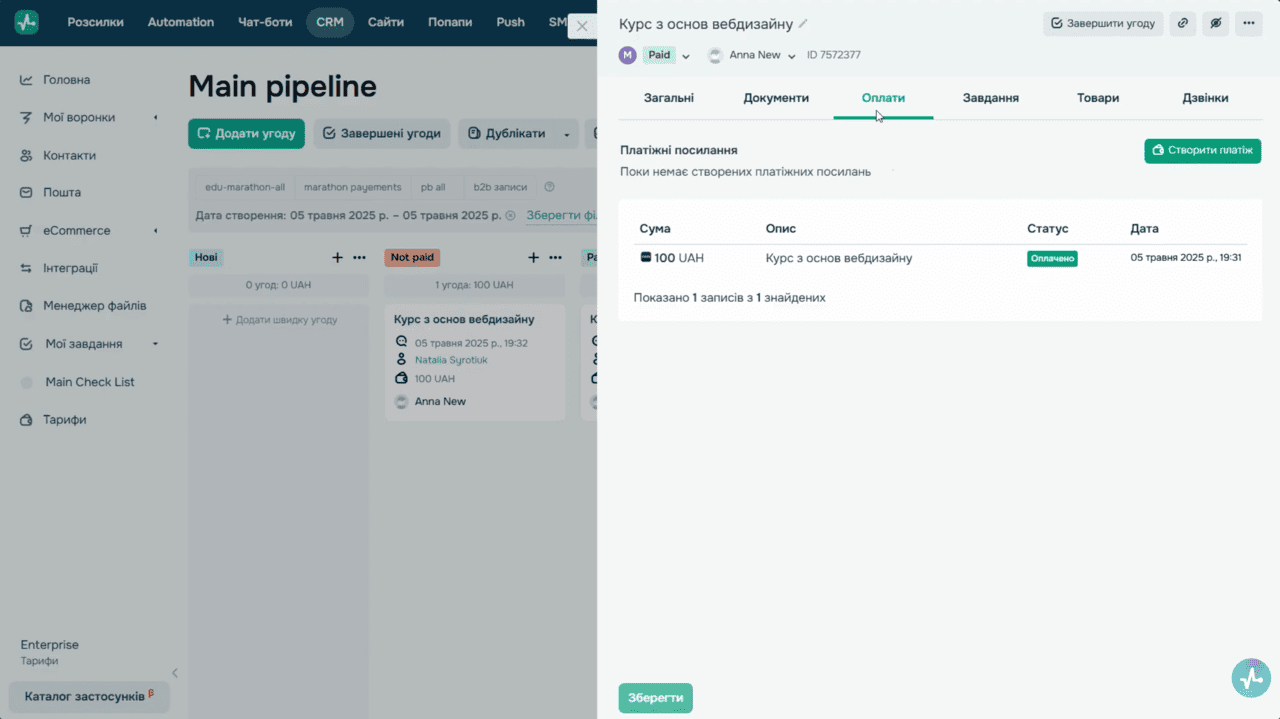Click the Зберегти фільтр link
The width and height of the screenshot is (1280, 719).
562,215
